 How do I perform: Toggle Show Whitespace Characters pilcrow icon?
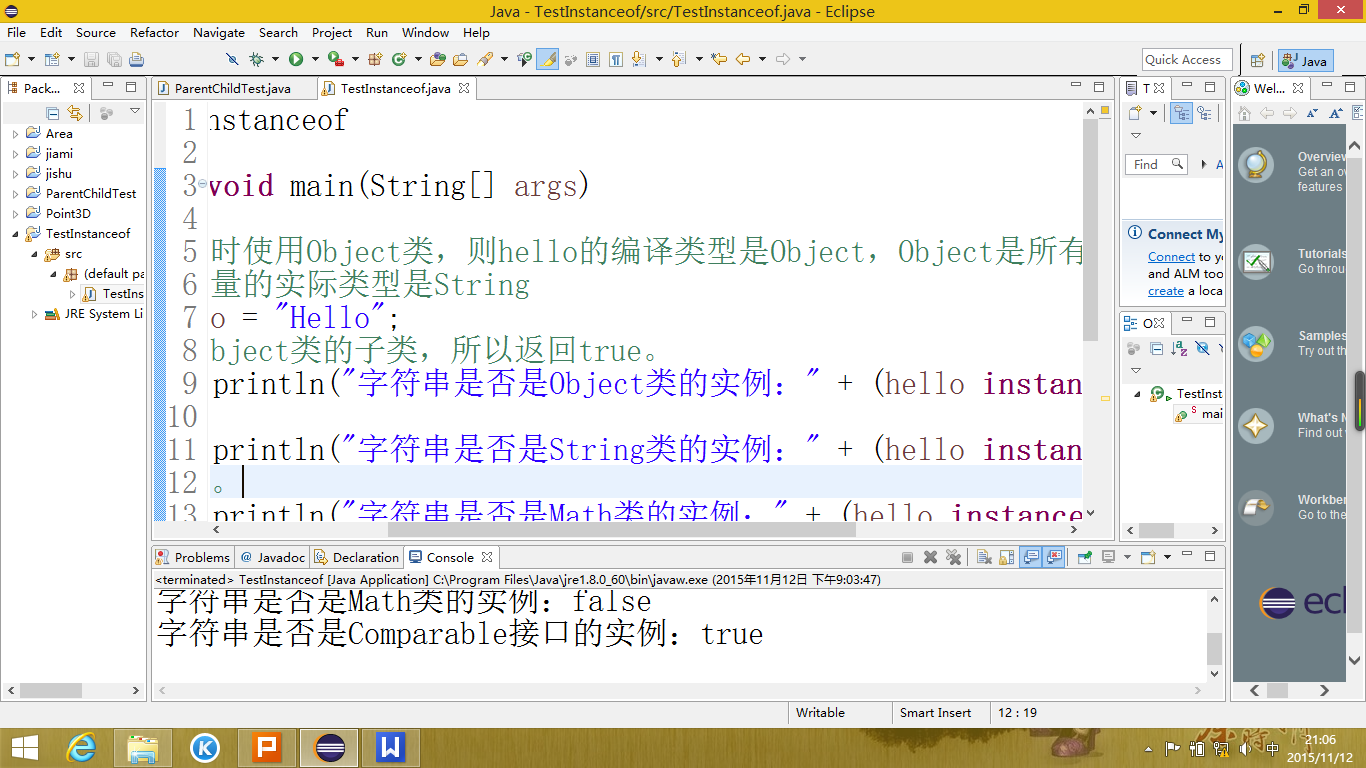[x=616, y=59]
